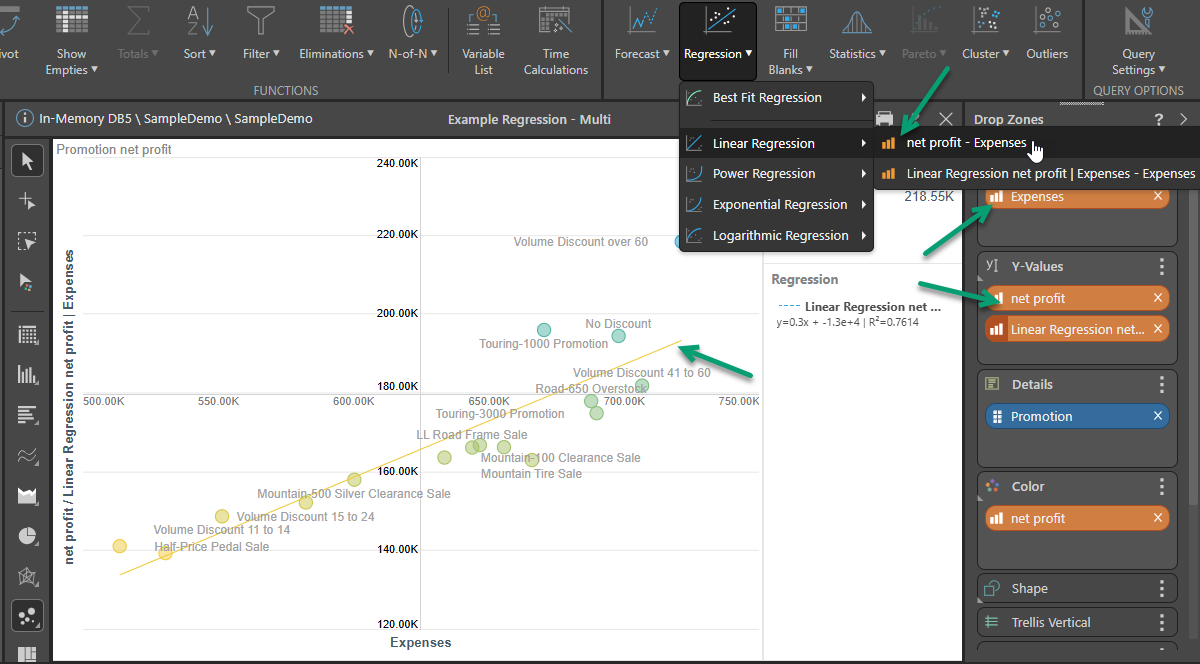
Task: Select Exponential Regression menu item
Action: 776,205
